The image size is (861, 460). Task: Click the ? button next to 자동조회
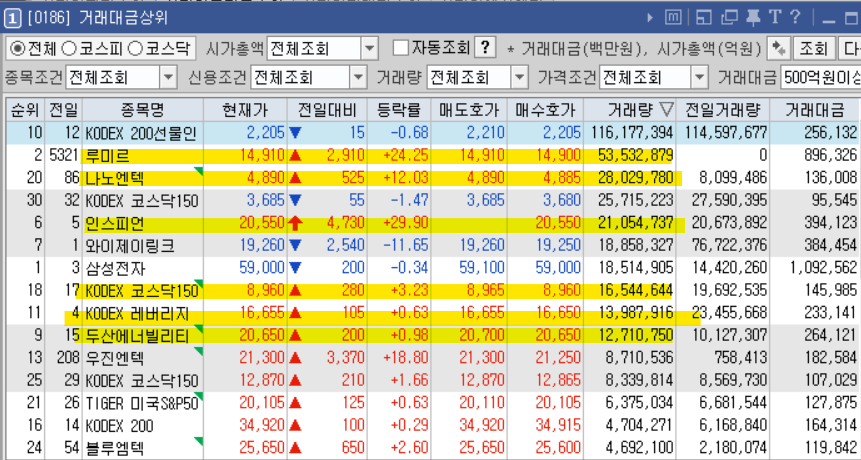point(485,48)
